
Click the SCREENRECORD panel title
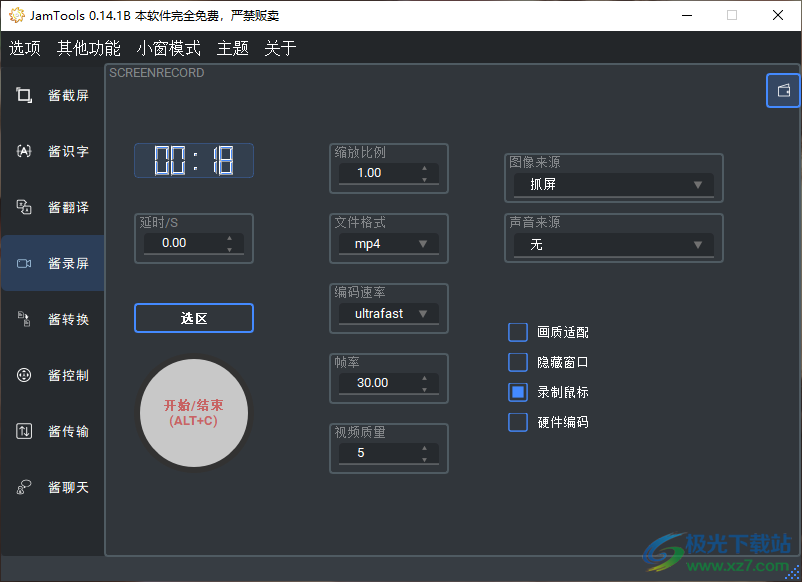point(157,73)
